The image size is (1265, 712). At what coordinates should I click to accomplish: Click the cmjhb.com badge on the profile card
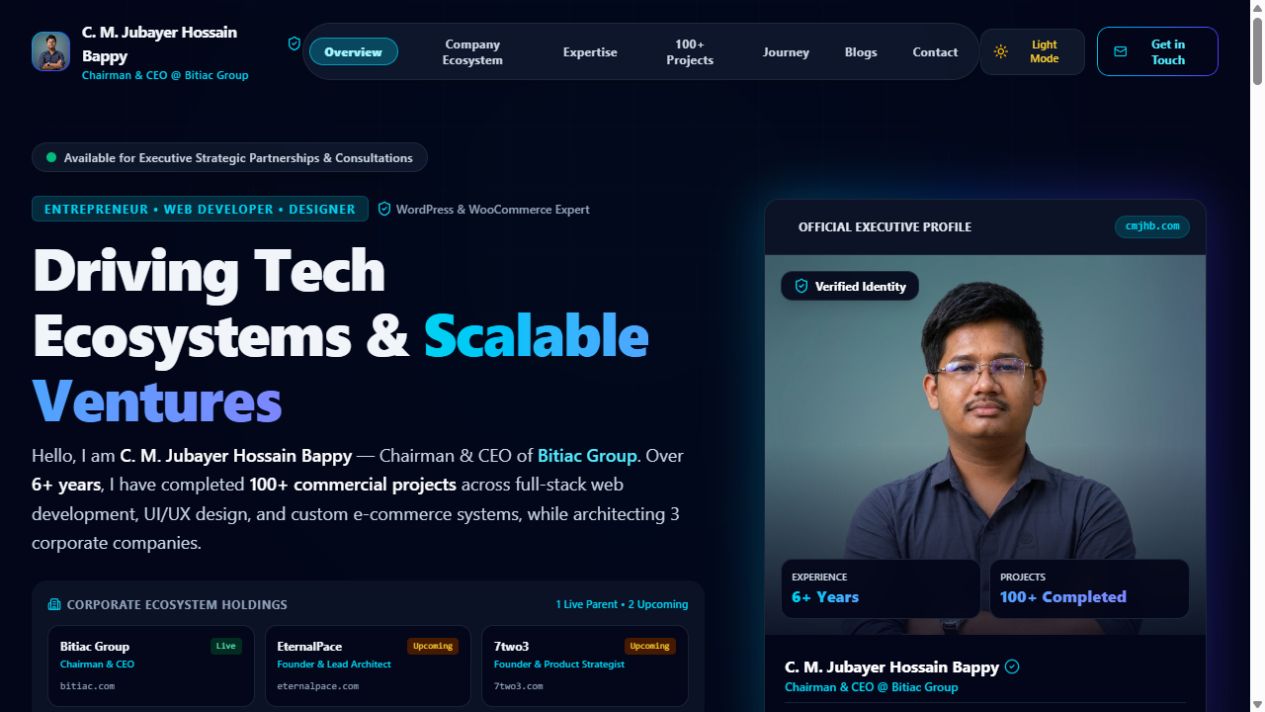pyautogui.click(x=1152, y=226)
